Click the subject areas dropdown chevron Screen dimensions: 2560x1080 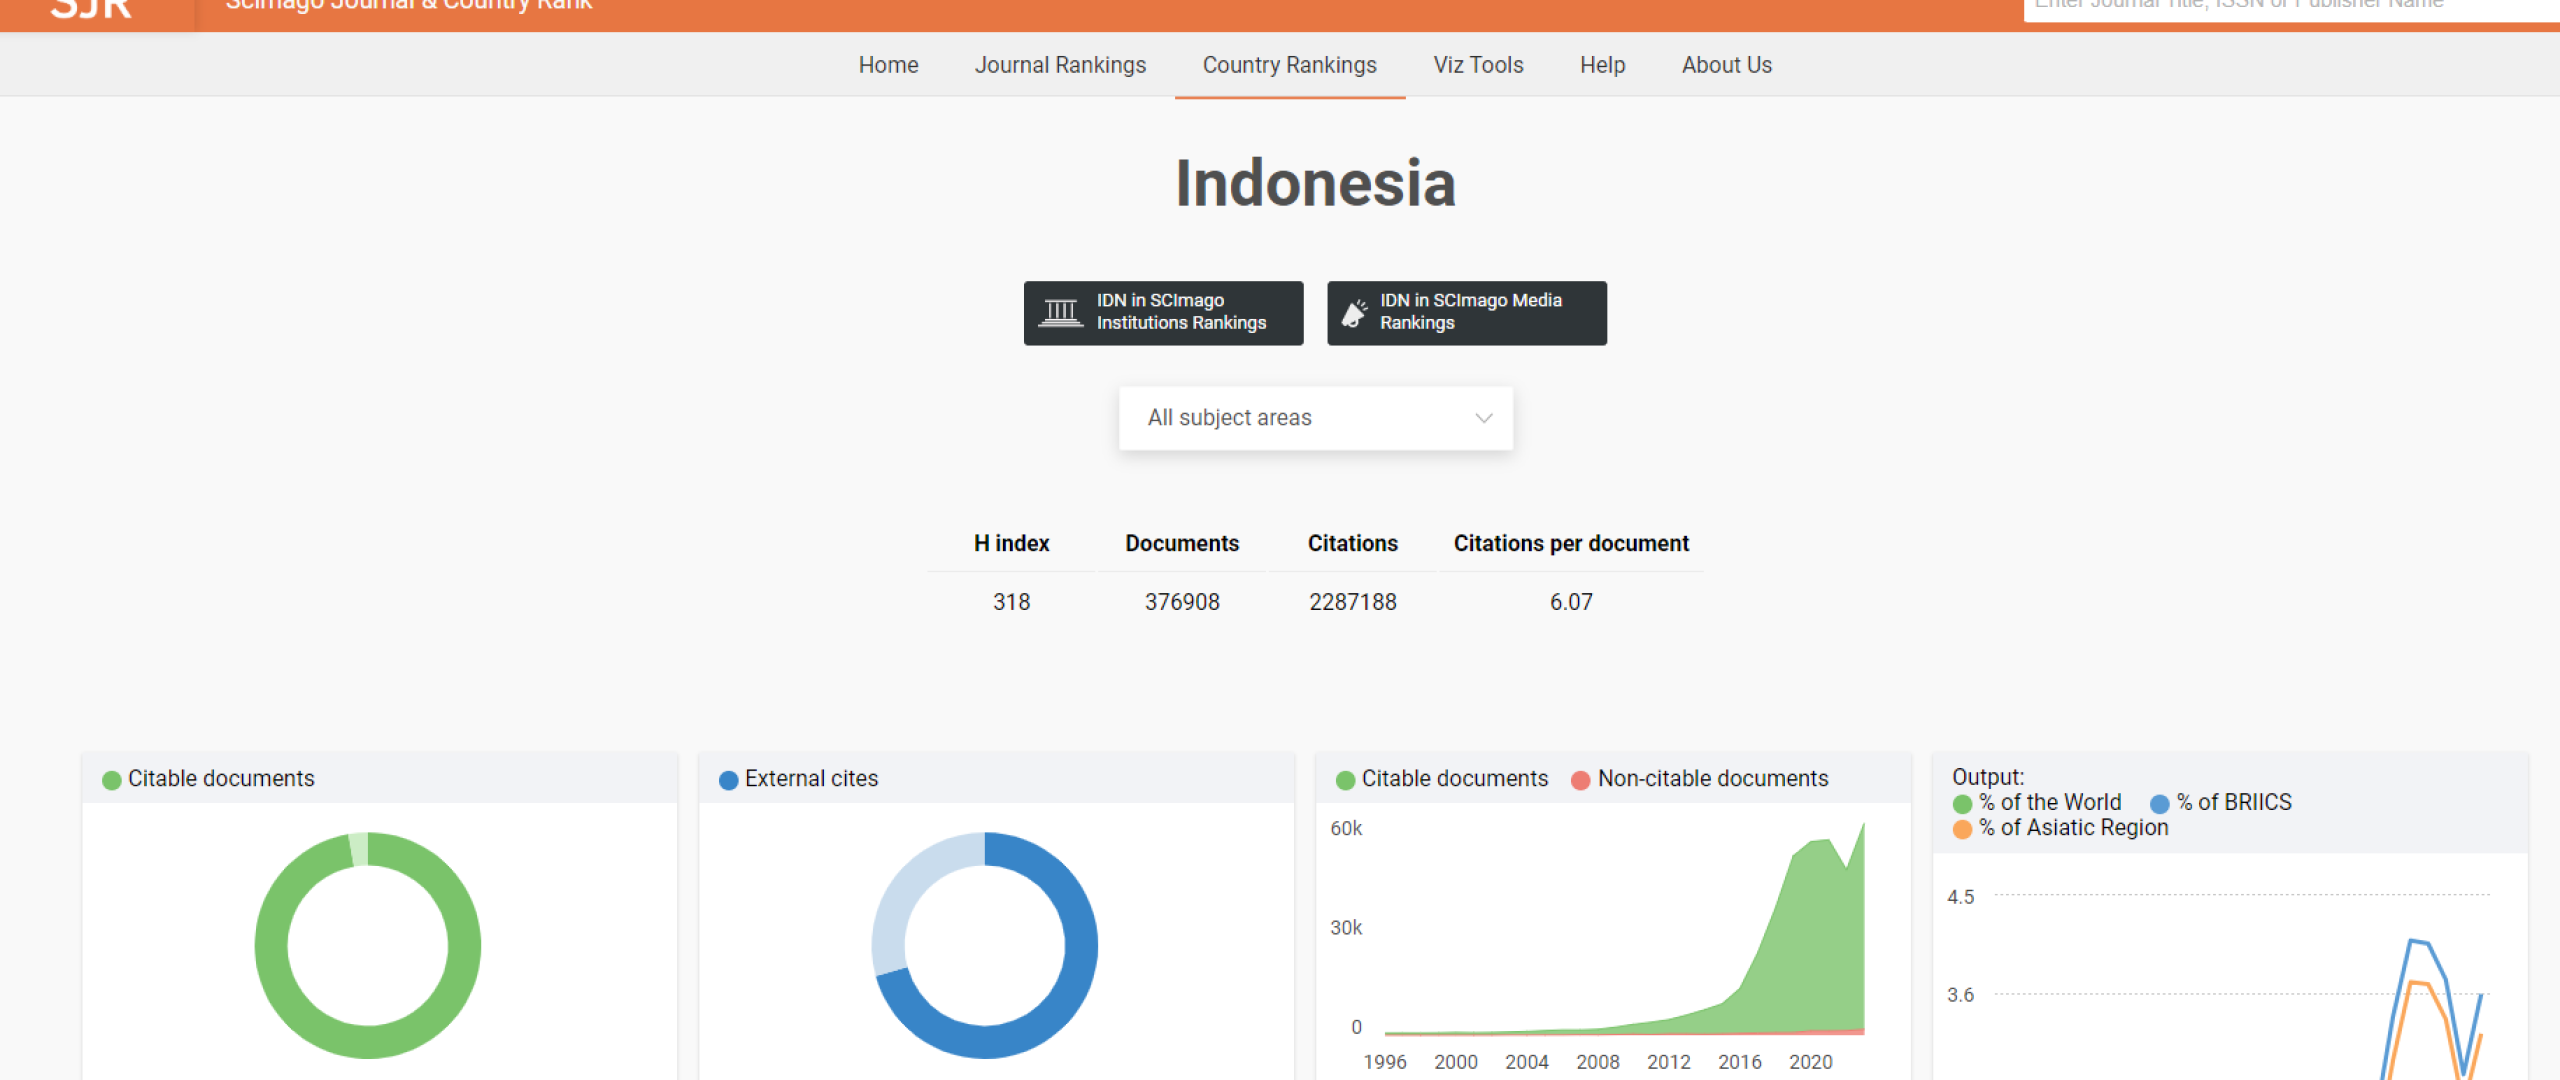click(1484, 418)
